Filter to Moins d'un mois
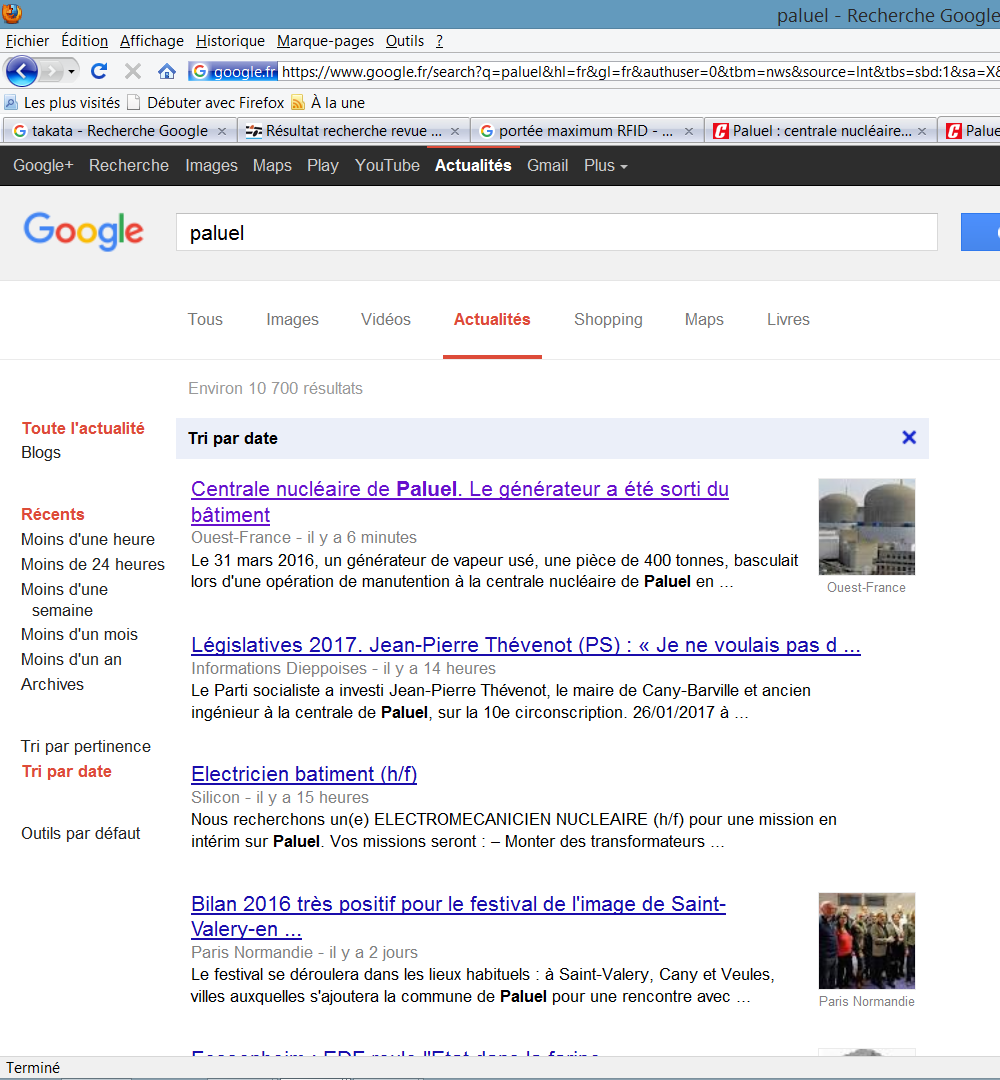Viewport: 1000px width, 1080px height. [x=79, y=634]
